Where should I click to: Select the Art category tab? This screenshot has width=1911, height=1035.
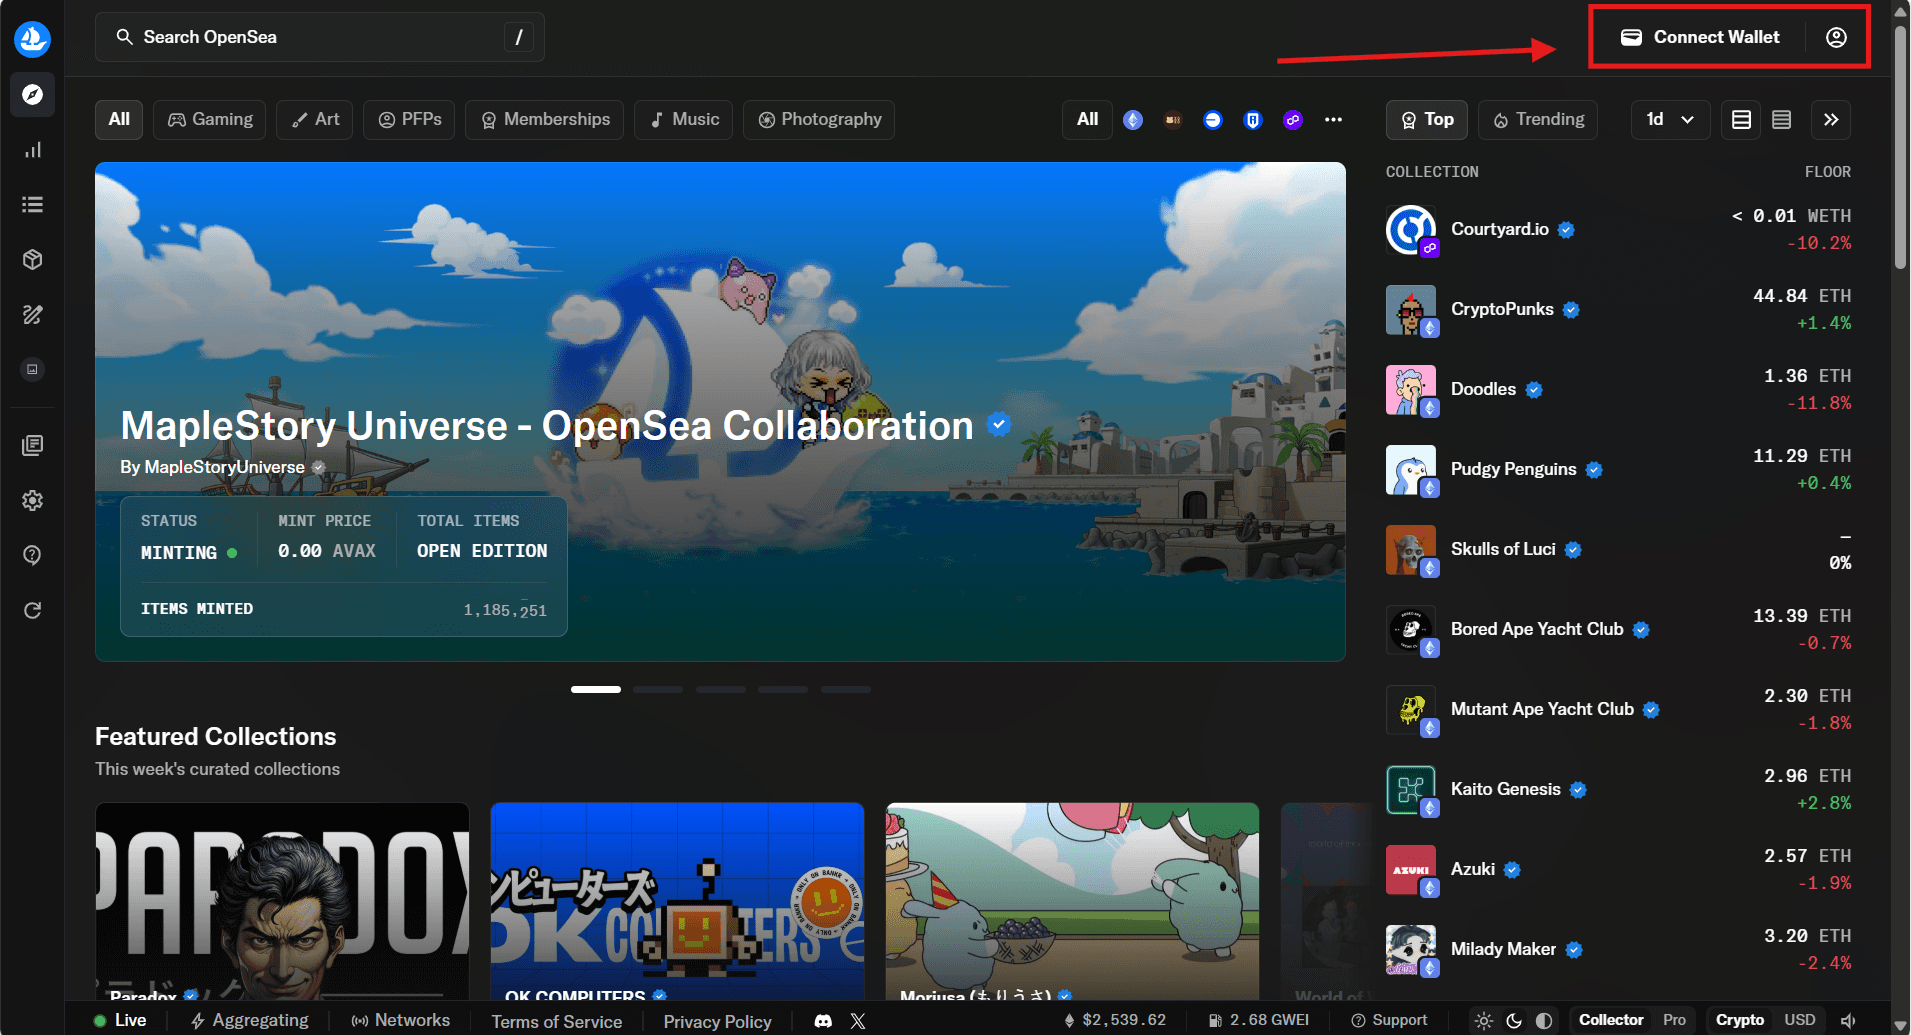point(315,120)
